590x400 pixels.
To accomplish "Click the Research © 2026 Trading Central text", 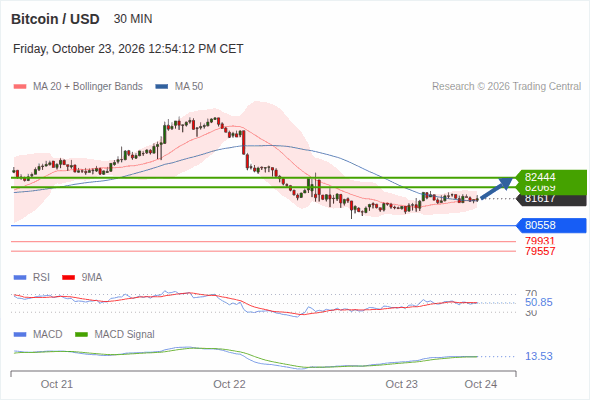I will click(x=506, y=87).
